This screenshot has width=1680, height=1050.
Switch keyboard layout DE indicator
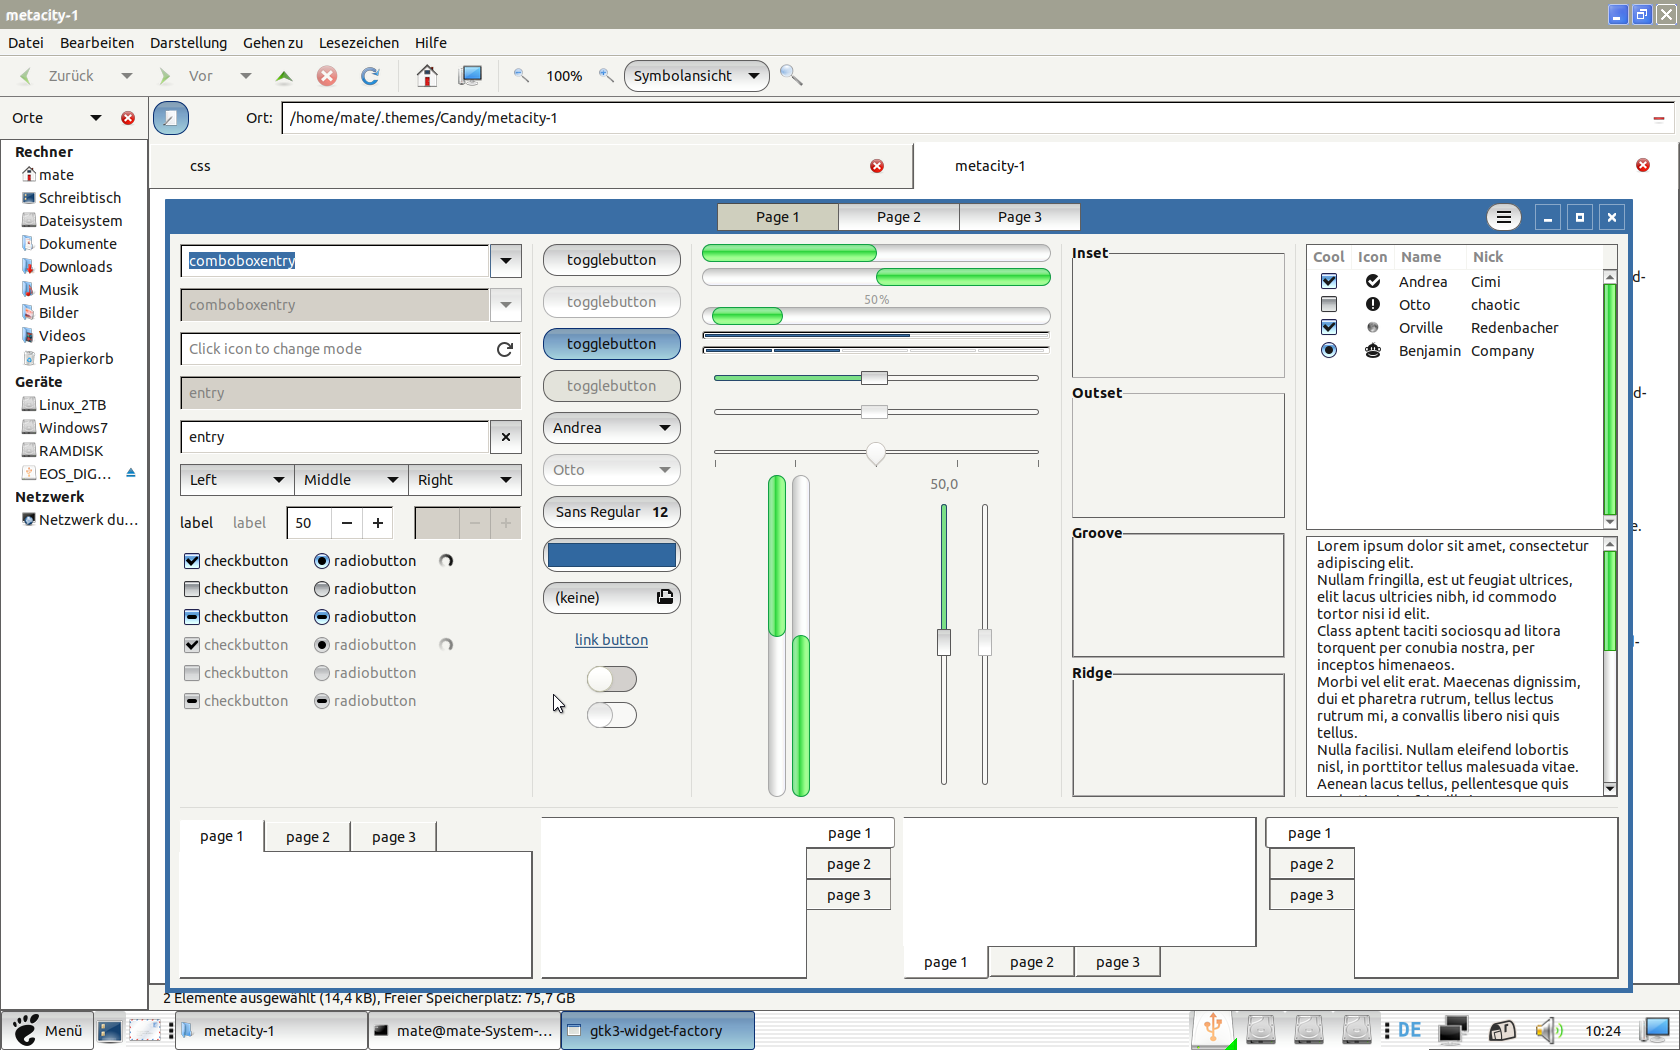1410,1030
